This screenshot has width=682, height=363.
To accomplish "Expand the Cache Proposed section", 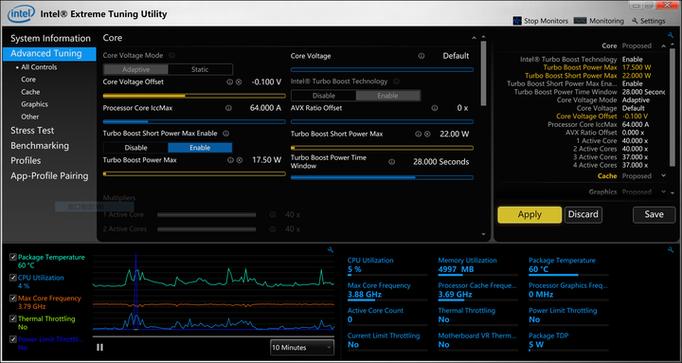I will [663, 176].
